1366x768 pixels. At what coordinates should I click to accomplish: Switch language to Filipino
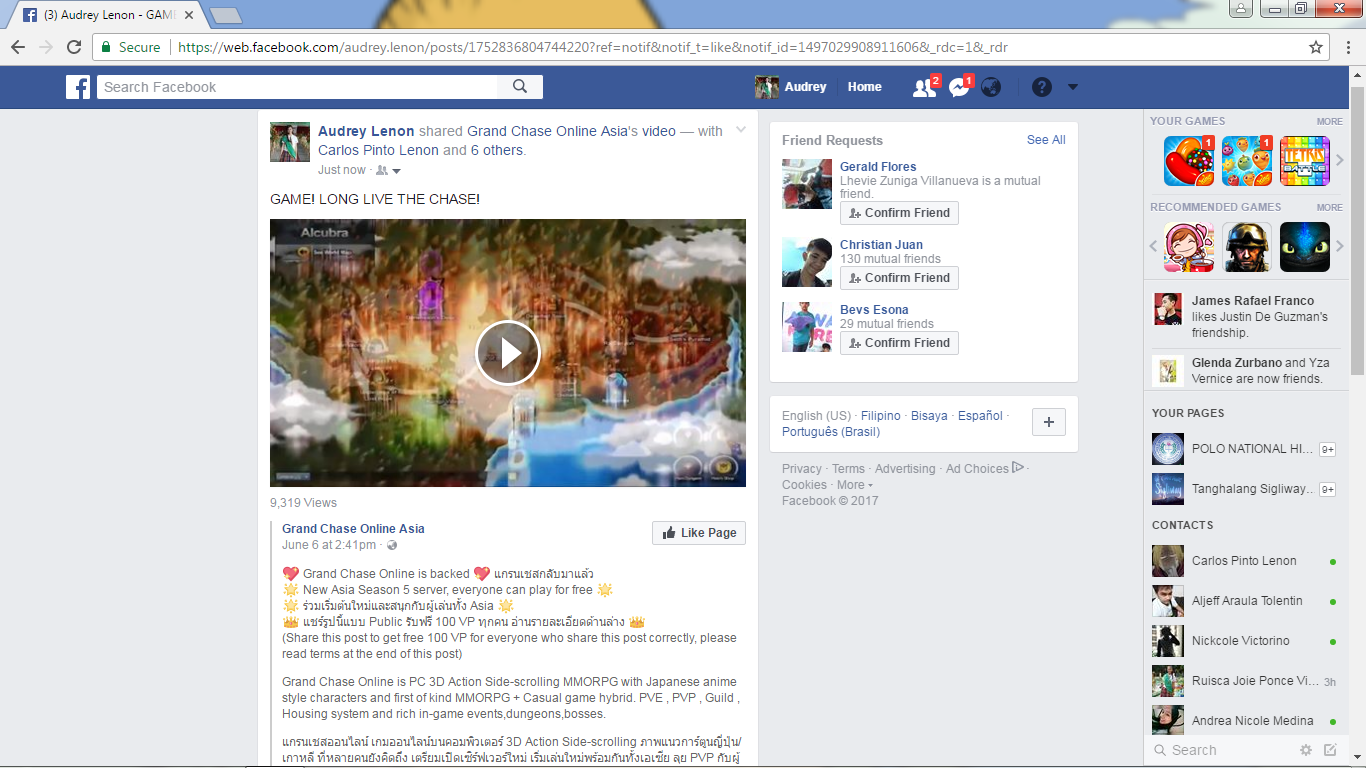[881, 416]
